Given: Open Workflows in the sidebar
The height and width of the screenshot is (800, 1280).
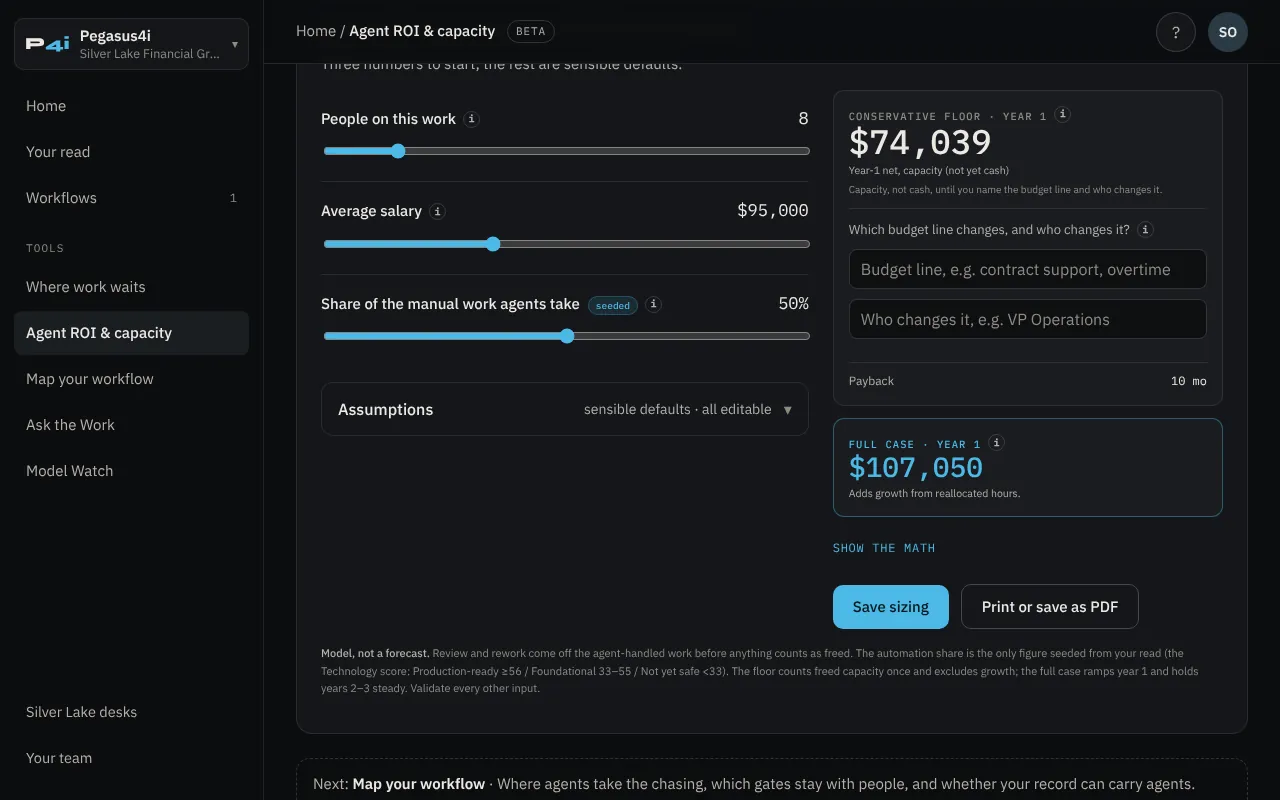Looking at the screenshot, I should pos(131,198).
